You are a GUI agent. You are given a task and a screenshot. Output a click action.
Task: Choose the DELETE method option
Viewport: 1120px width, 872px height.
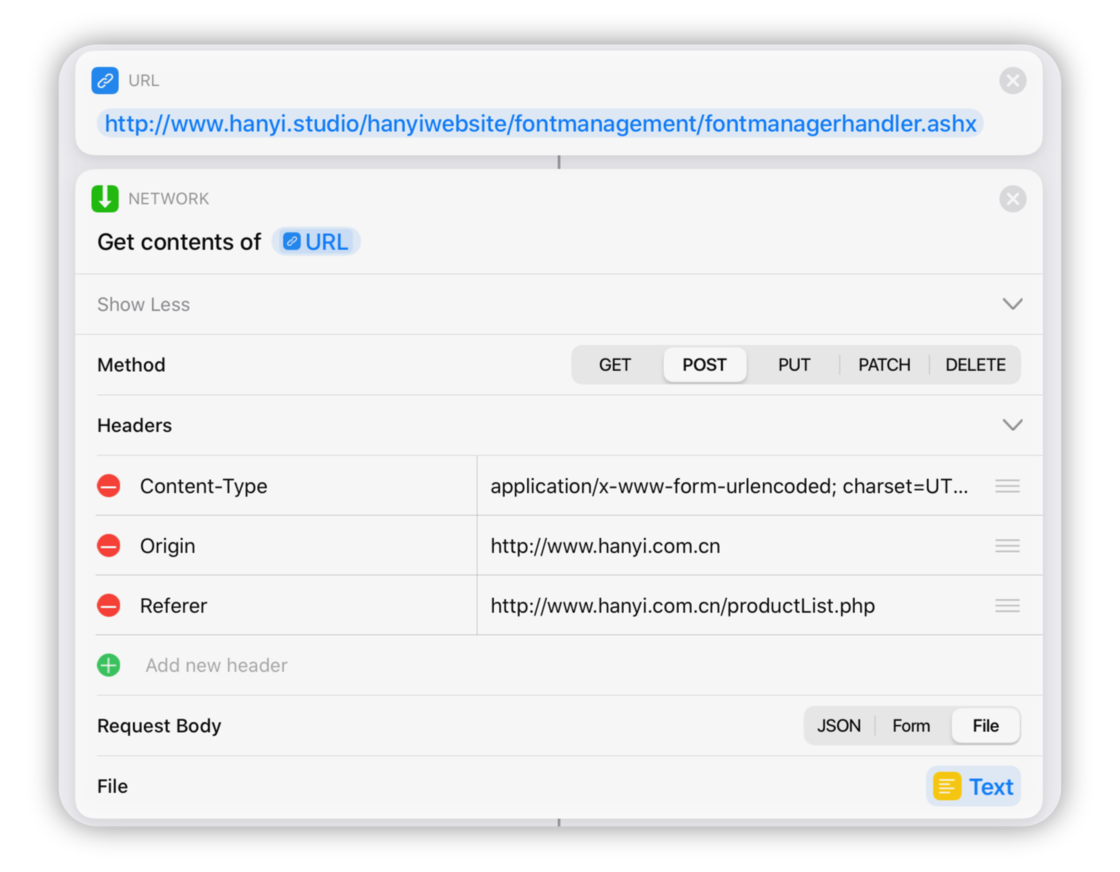[x=975, y=365]
